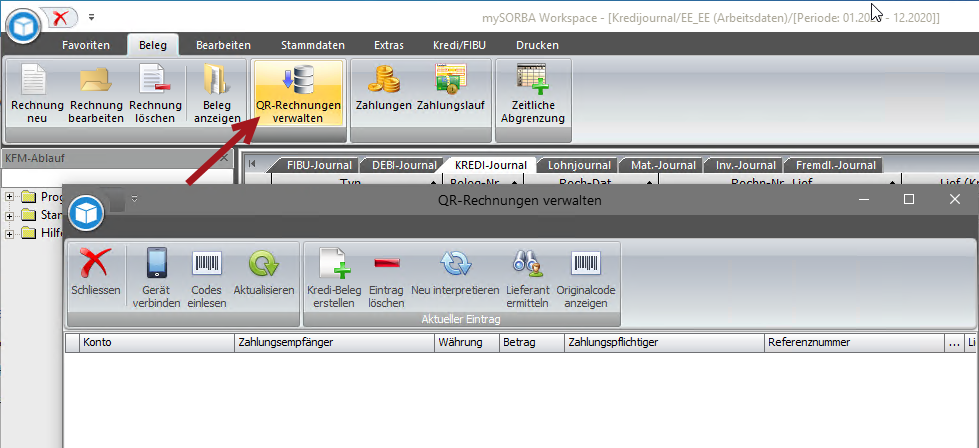The image size is (979, 448).
Task: Switch to the Lohnjournal tab
Action: [579, 165]
